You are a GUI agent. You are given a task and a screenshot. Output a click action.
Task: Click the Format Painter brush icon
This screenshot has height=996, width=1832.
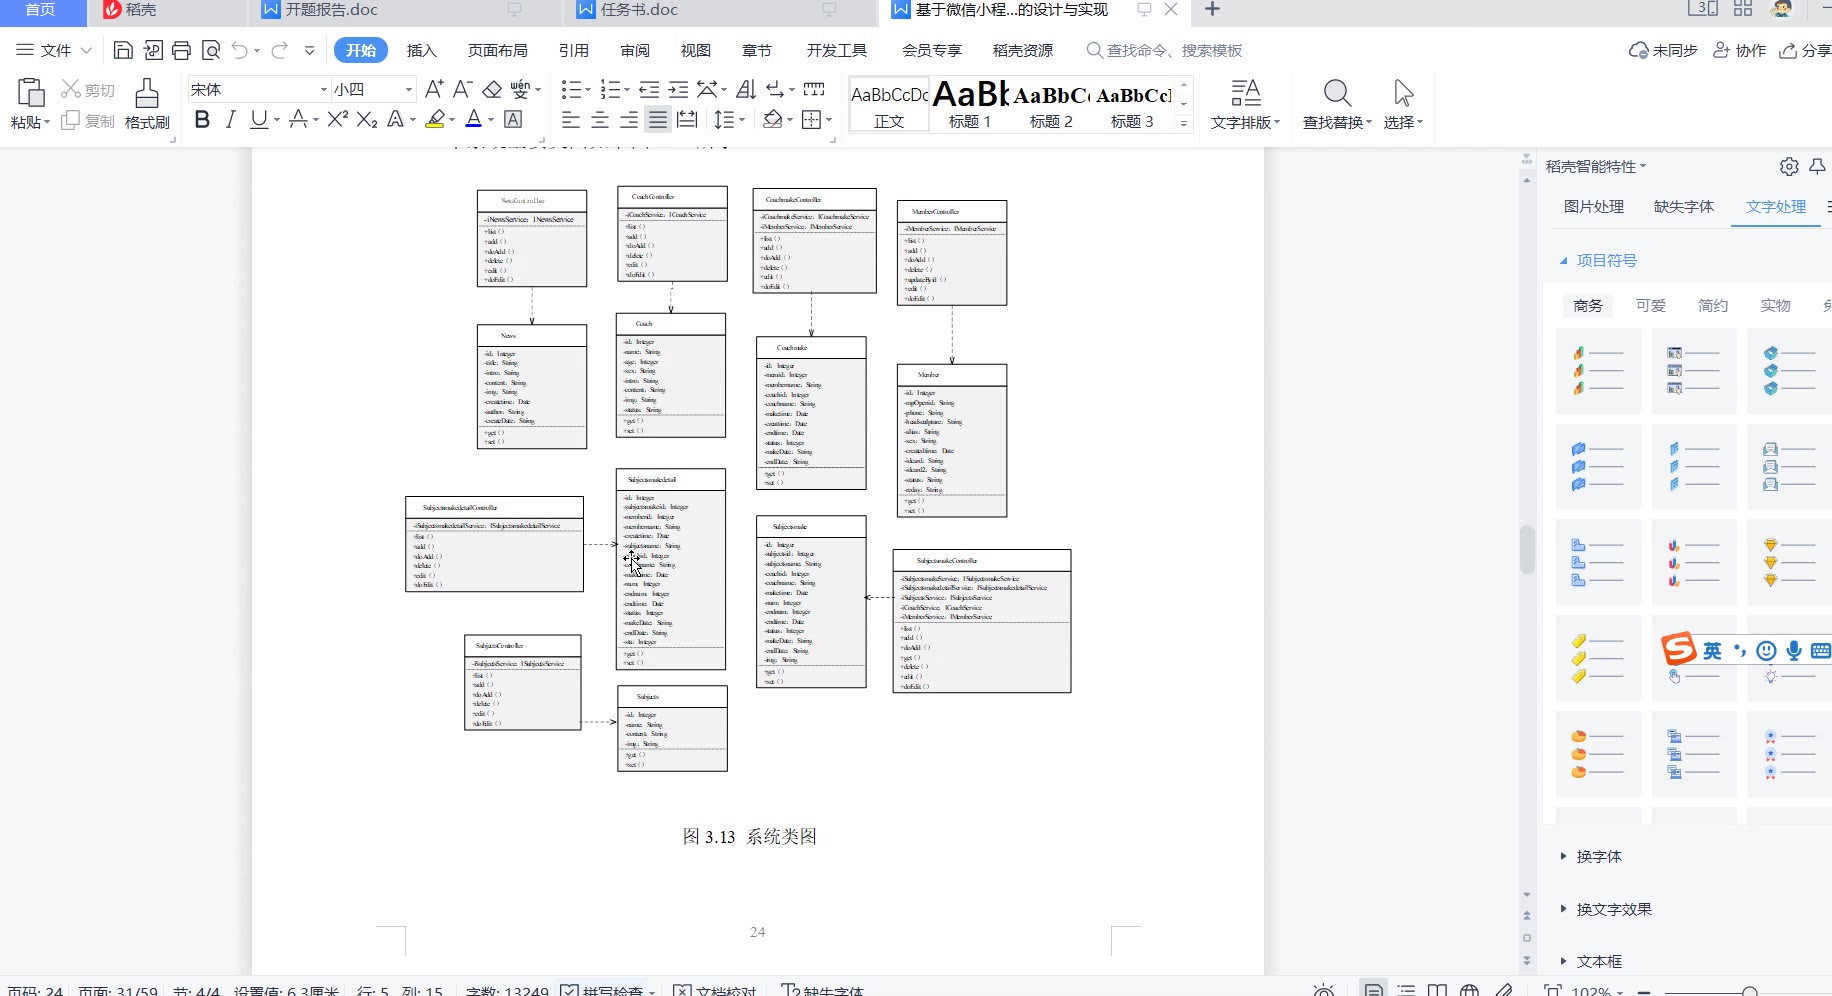coord(147,94)
